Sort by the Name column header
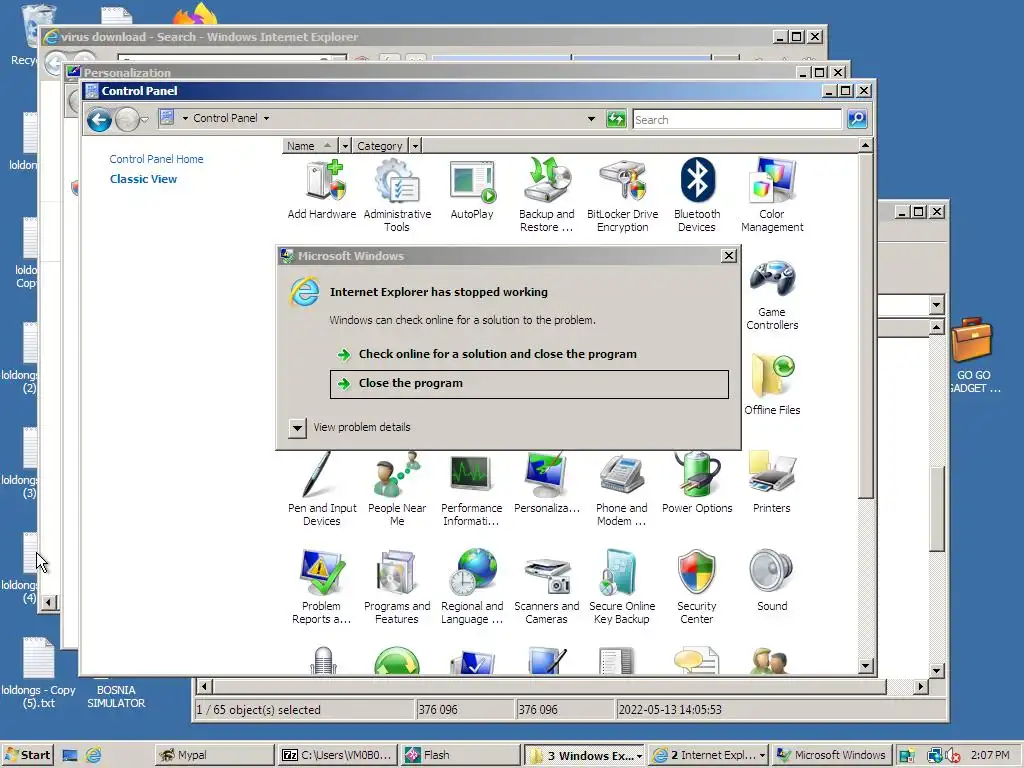Image resolution: width=1024 pixels, height=768 pixels. pyautogui.click(x=310, y=146)
